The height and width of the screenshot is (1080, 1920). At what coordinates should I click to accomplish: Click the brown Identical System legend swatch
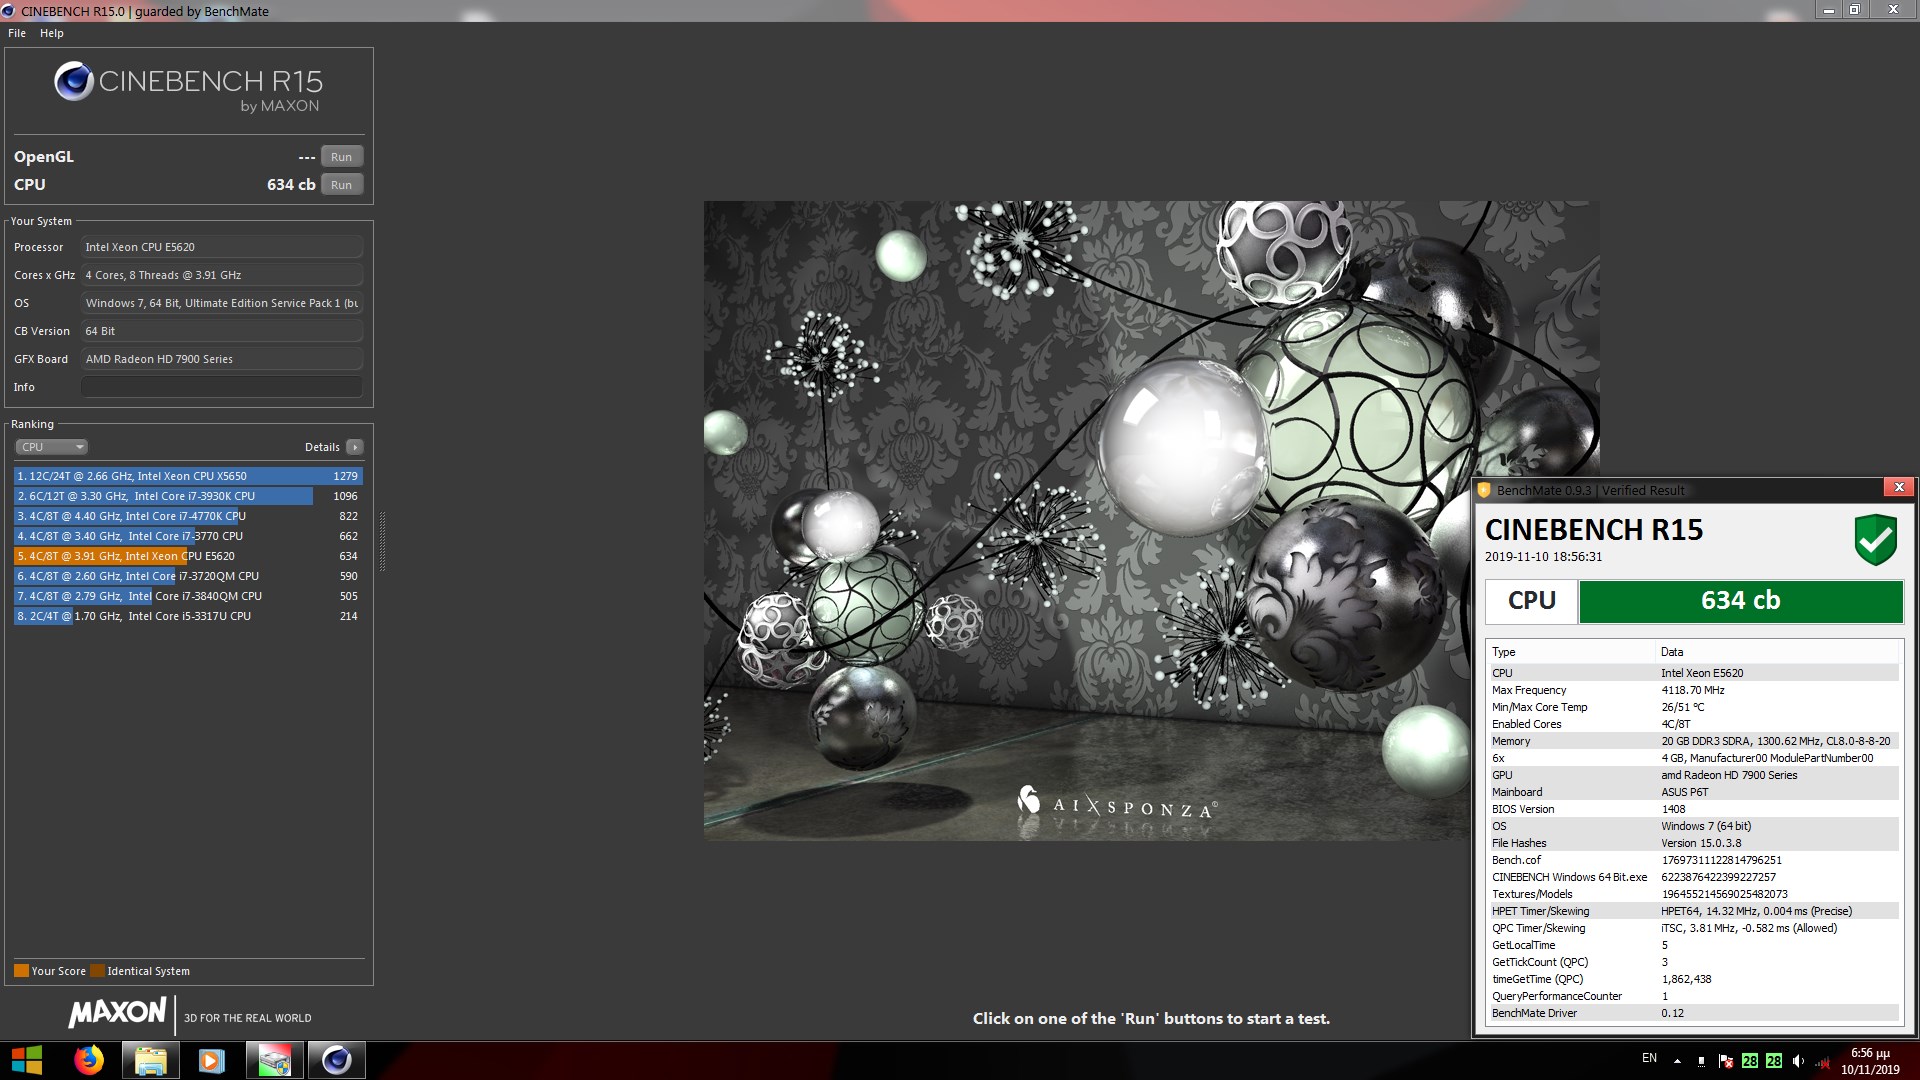97,971
